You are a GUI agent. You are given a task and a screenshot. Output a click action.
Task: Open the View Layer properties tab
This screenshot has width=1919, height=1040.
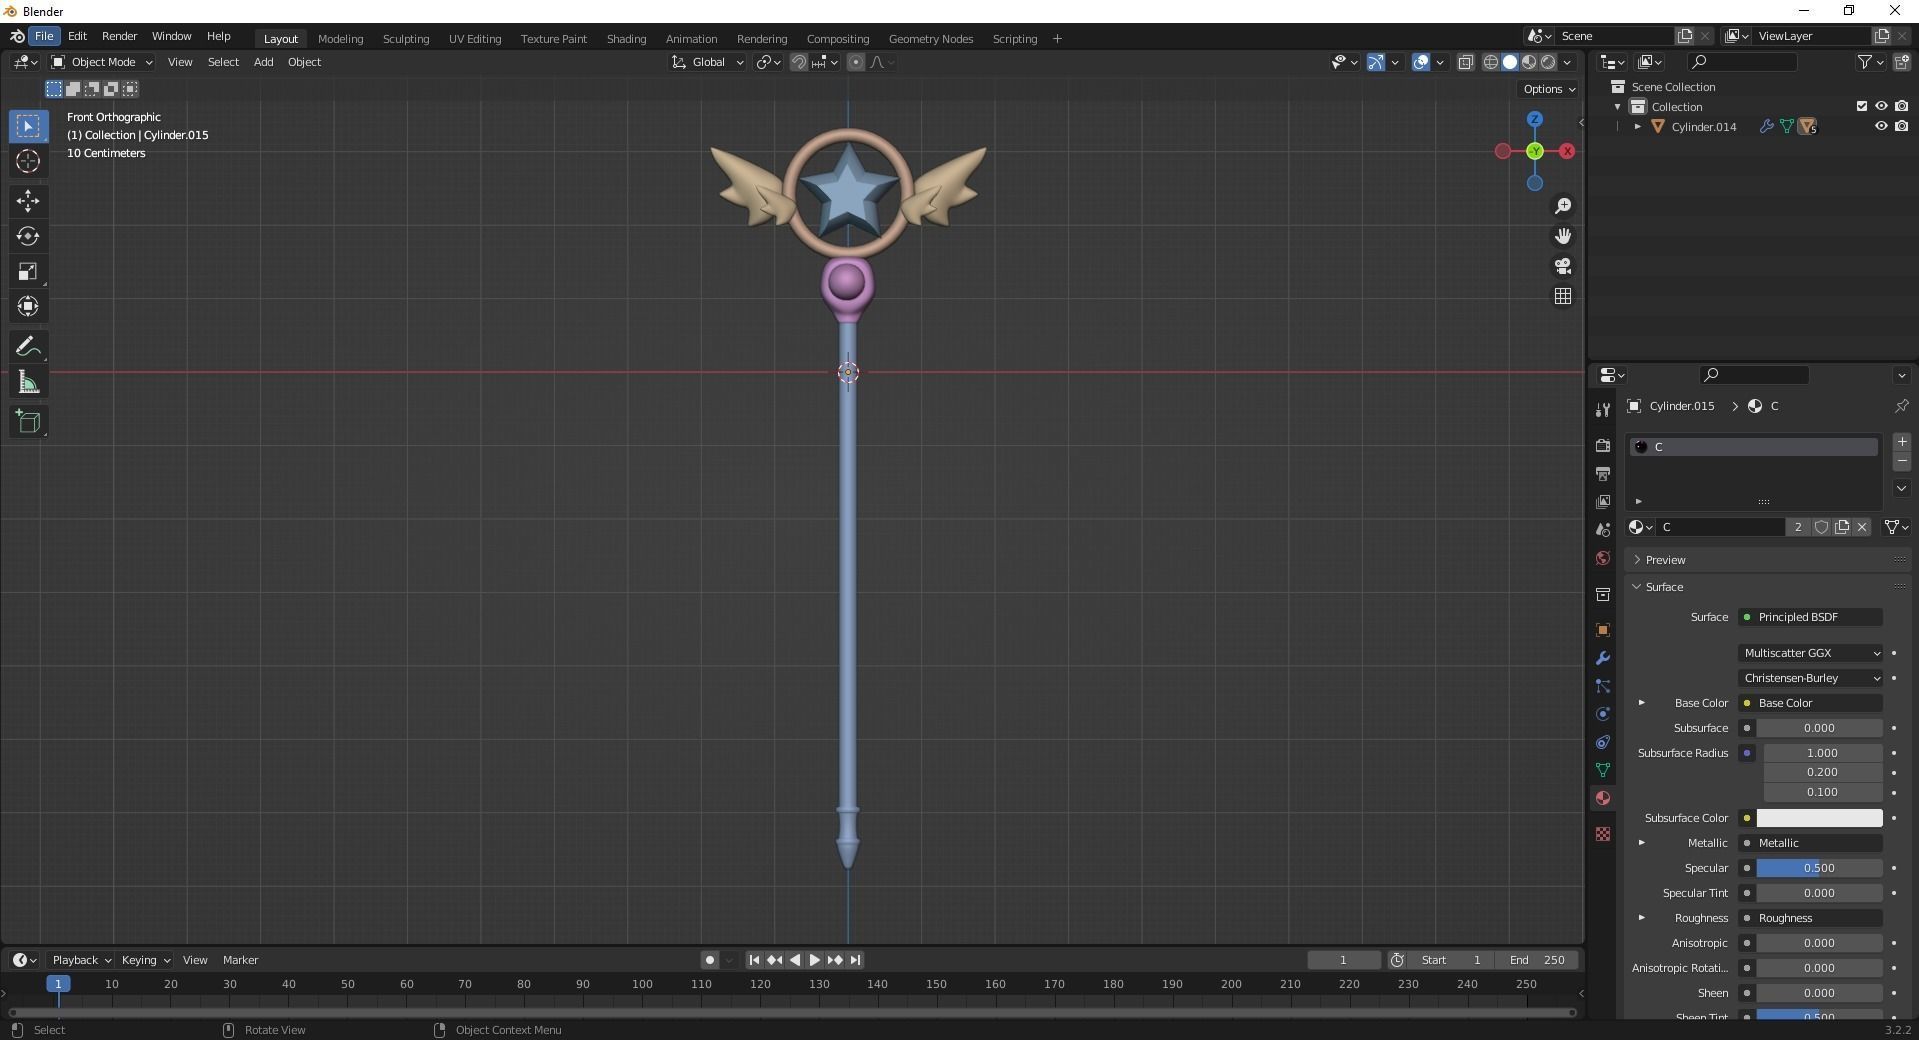1603,502
